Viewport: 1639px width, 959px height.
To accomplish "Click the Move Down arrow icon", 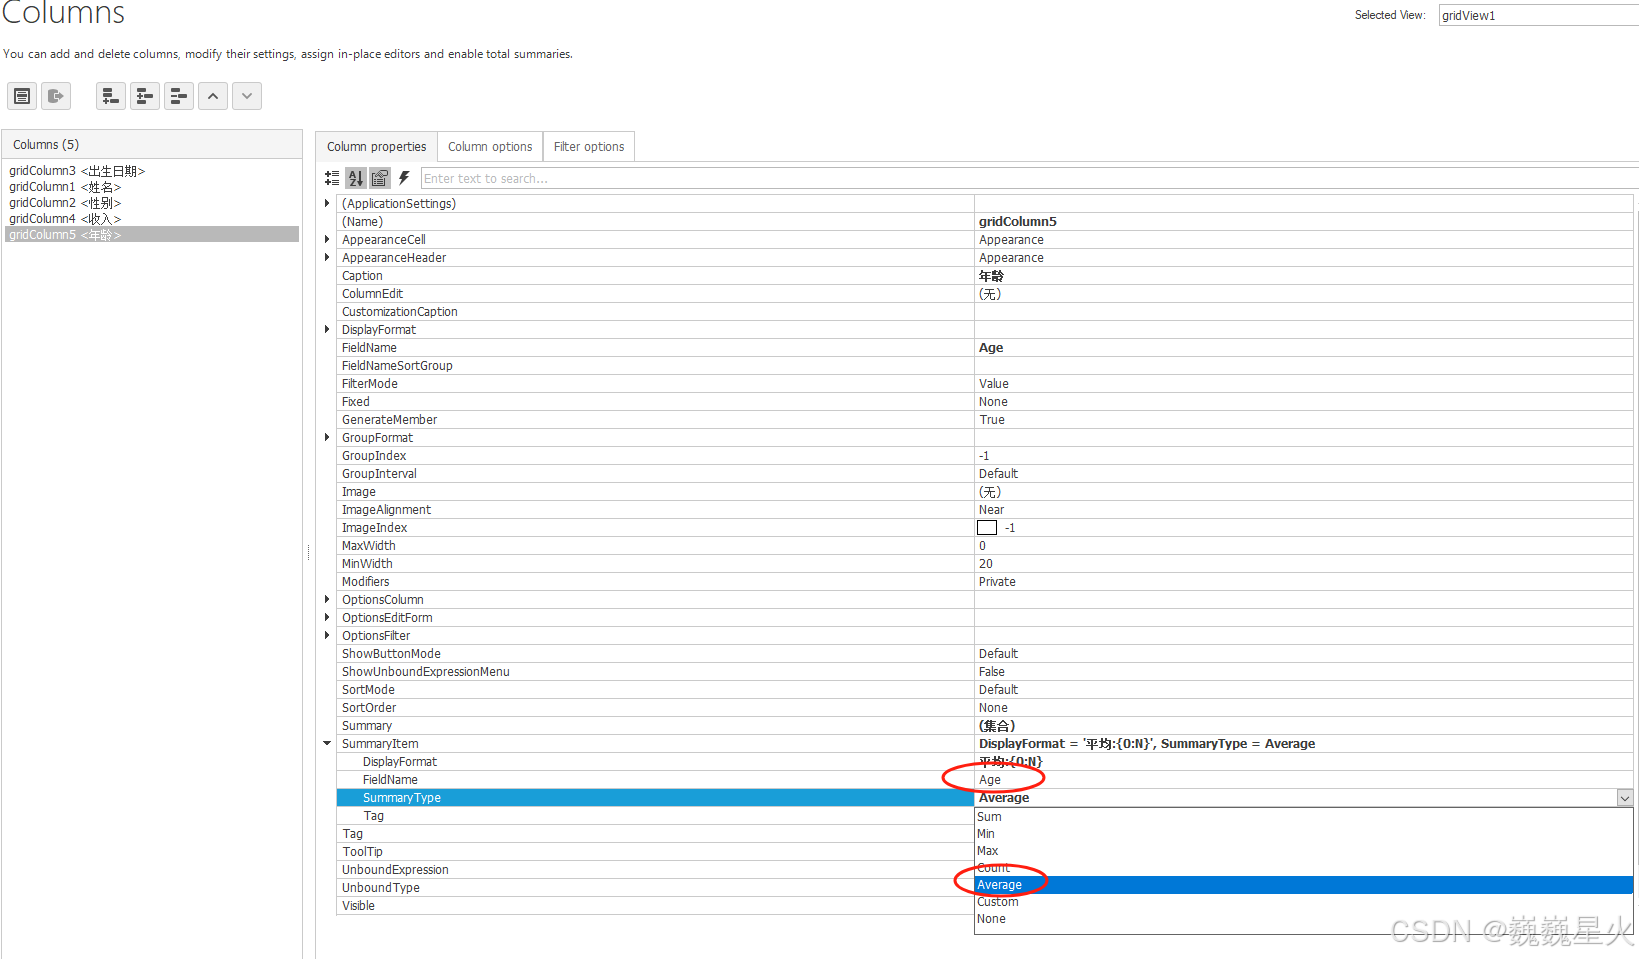I will click(247, 96).
